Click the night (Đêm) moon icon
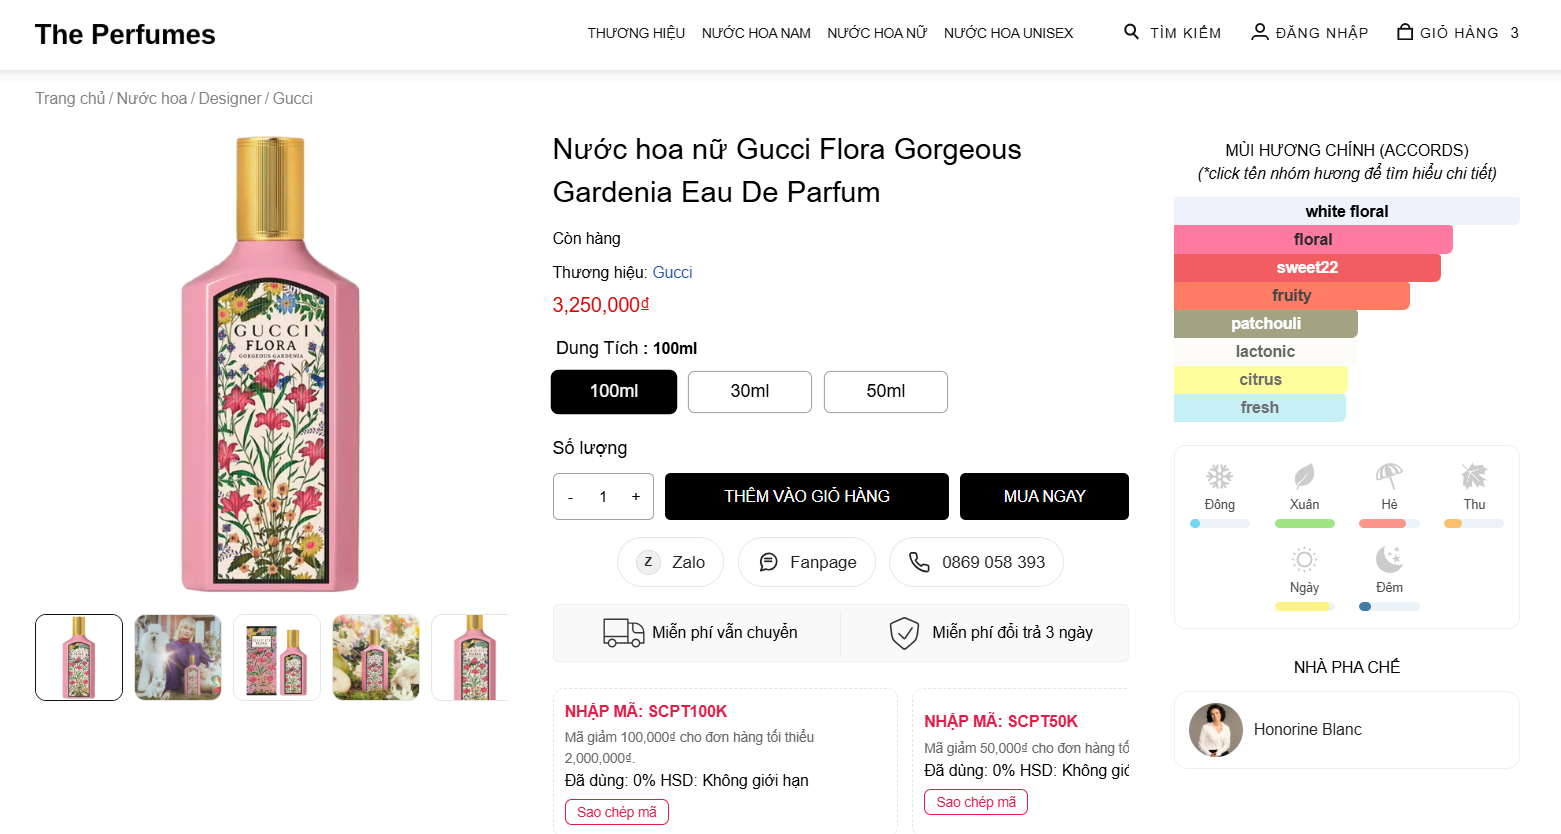Viewport: 1561px width, 834px height. [1389, 559]
